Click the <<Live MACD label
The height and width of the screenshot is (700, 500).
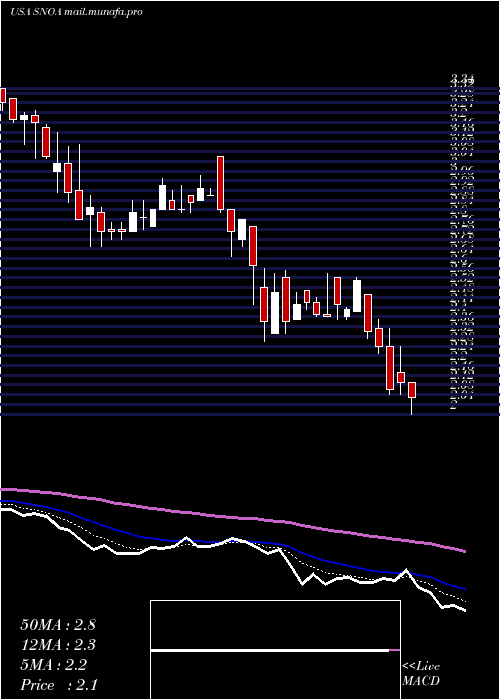tap(421, 674)
